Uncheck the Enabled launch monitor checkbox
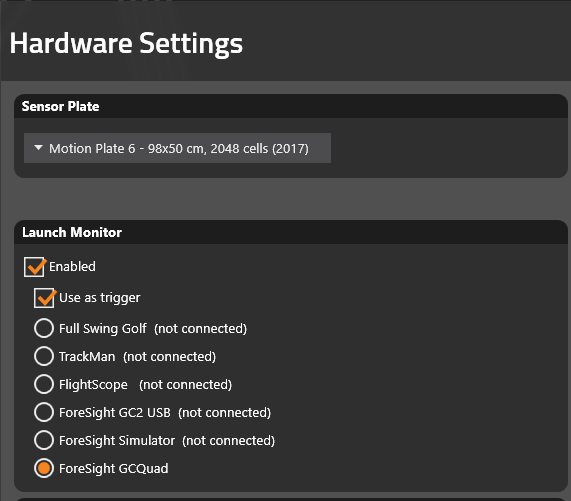The width and height of the screenshot is (571, 501). (x=34, y=267)
